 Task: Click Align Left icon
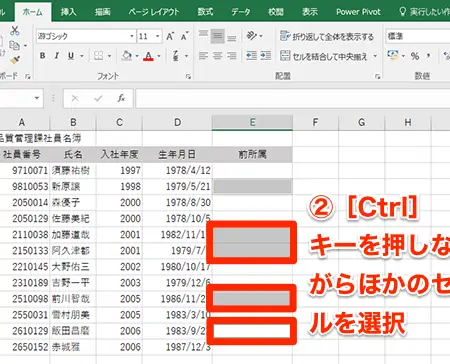click(203, 56)
